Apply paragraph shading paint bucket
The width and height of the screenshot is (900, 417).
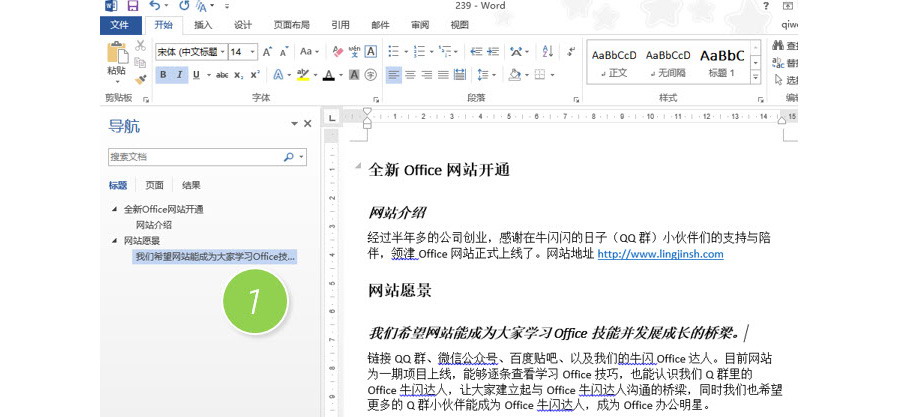(x=514, y=75)
